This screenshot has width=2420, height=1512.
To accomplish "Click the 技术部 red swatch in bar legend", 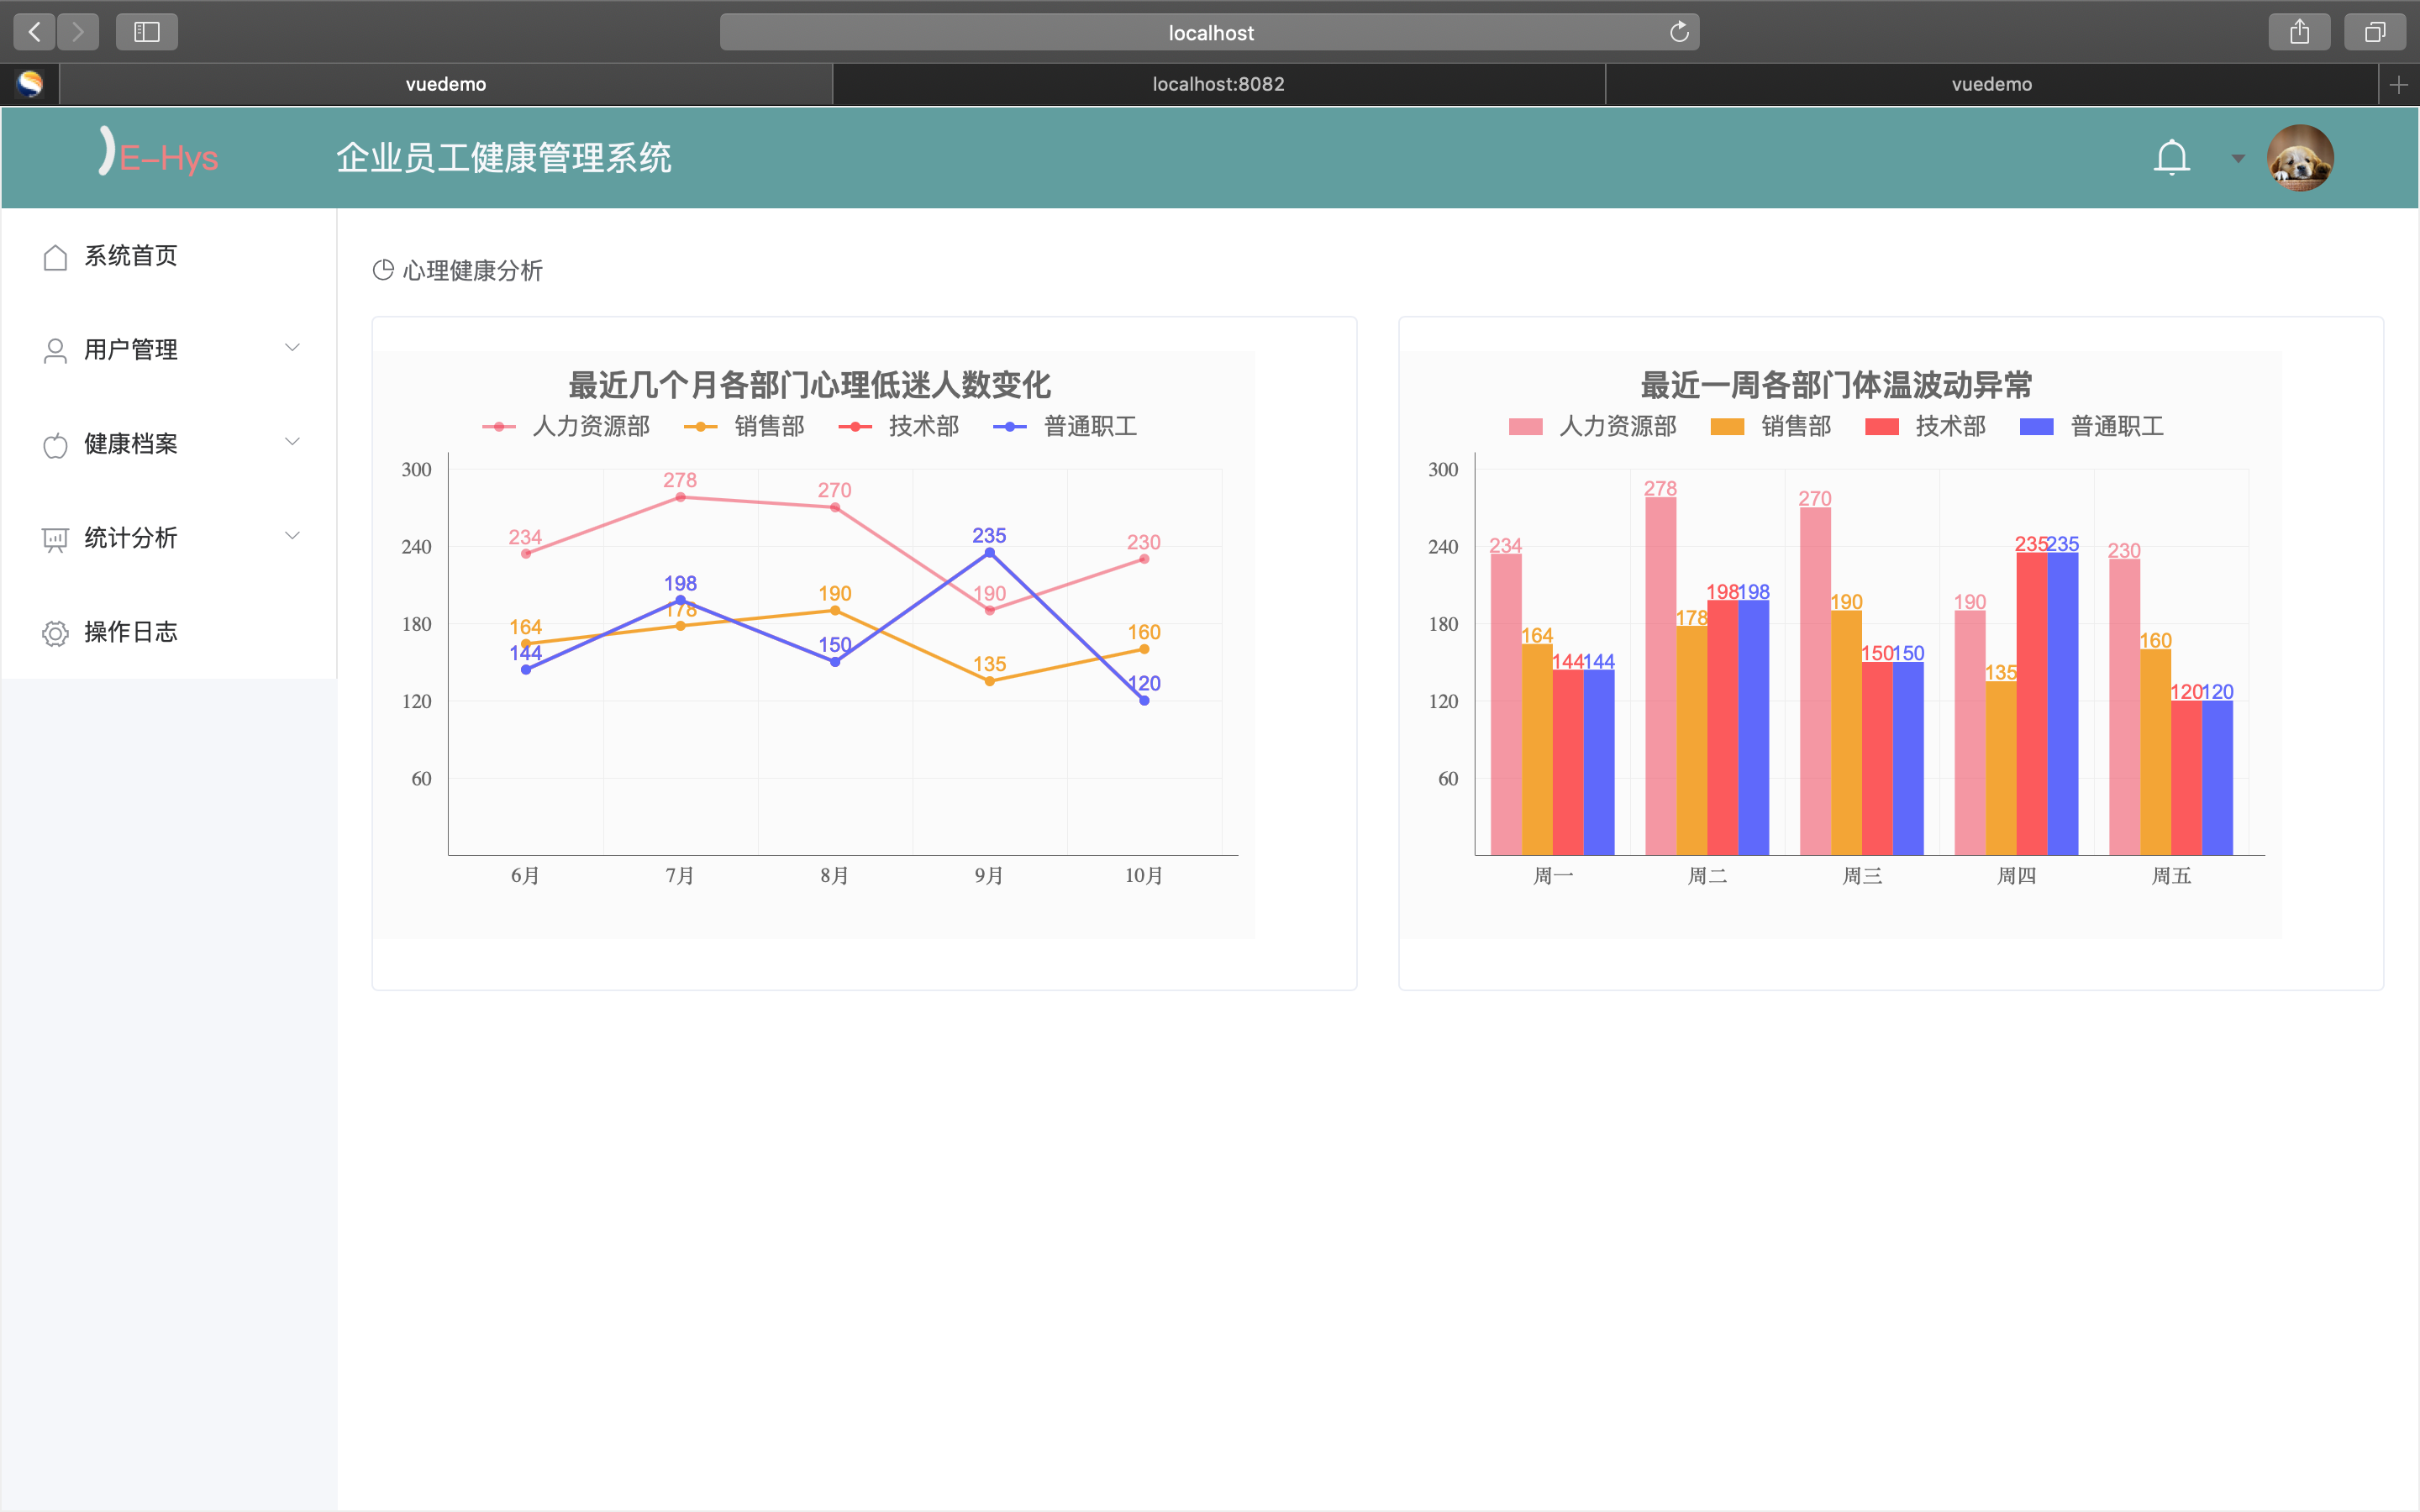I will click(x=1882, y=427).
